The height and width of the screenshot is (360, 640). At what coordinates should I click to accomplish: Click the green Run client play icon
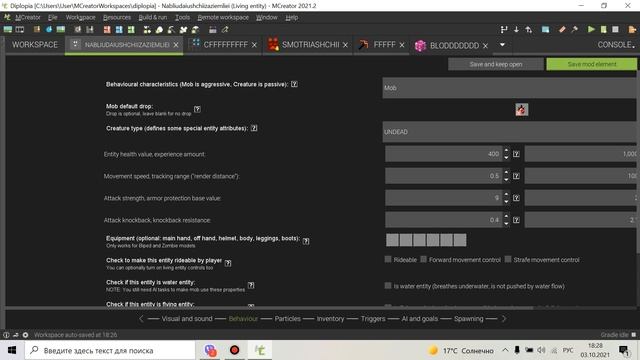point(591,29)
